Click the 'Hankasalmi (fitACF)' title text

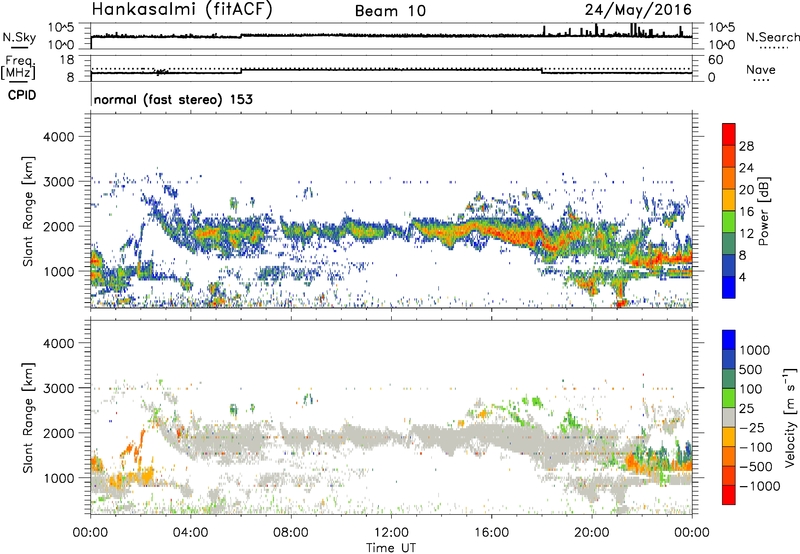pos(182,10)
